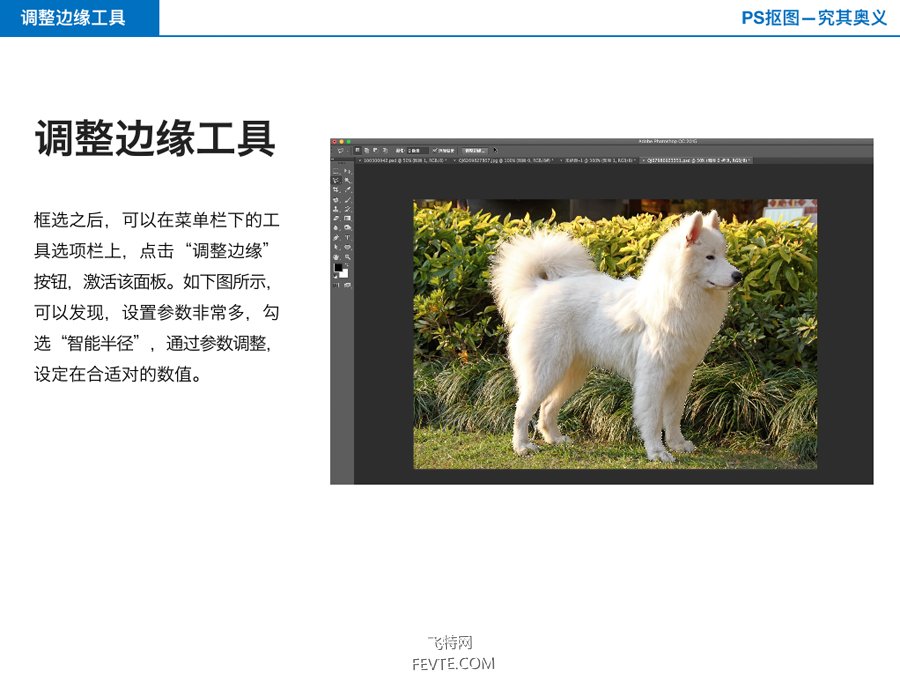900x675 pixels.
Task: Select the Eyedropper tool
Action: (347, 189)
